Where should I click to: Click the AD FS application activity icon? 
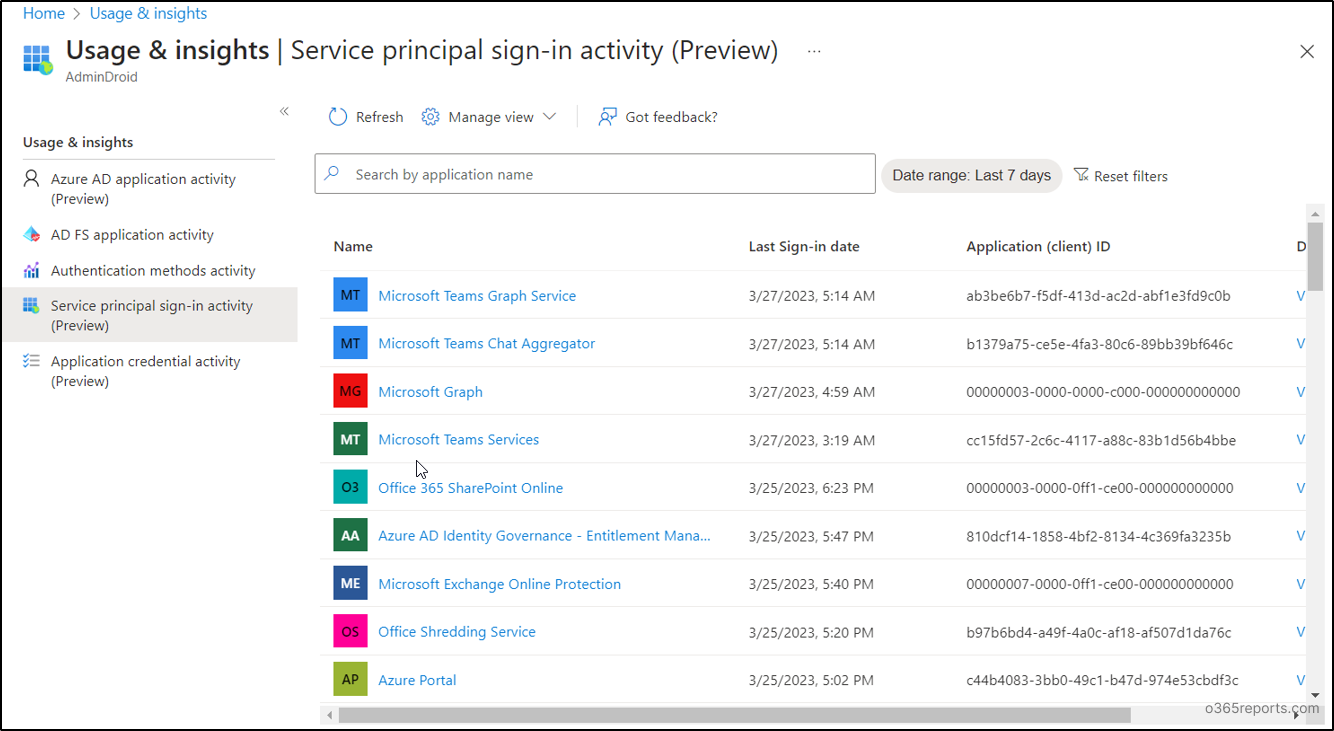click(32, 235)
